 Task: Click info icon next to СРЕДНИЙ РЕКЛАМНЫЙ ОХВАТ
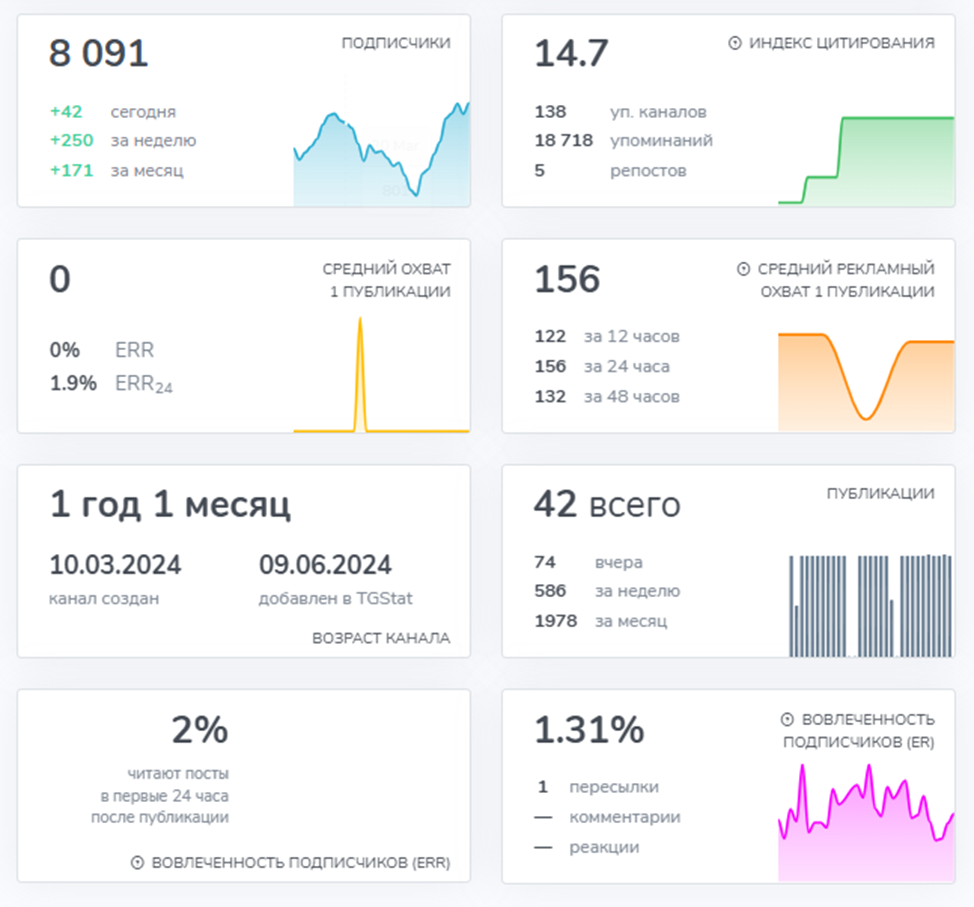pos(743,269)
